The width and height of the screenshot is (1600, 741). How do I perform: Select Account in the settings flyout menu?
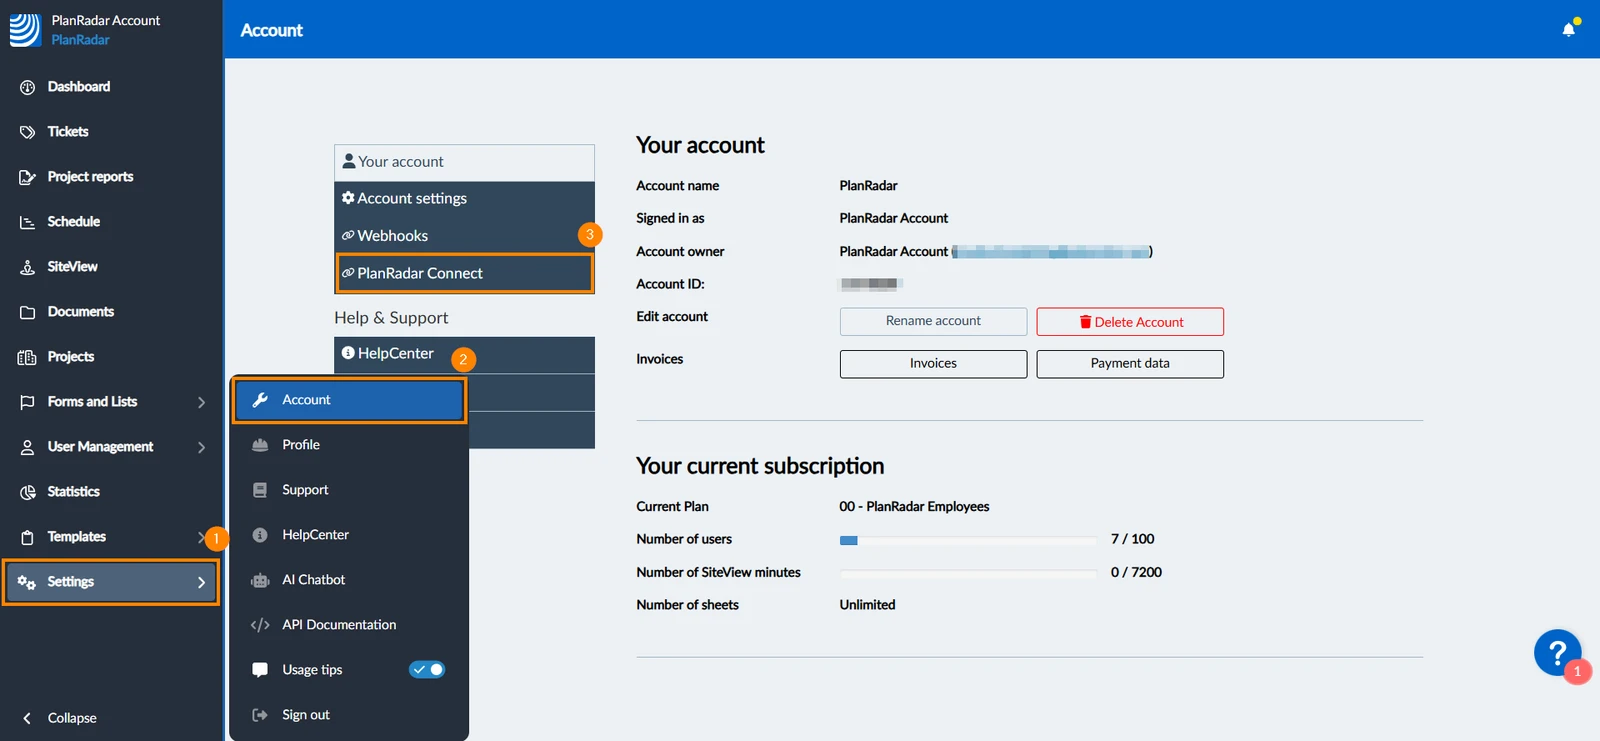pos(349,400)
